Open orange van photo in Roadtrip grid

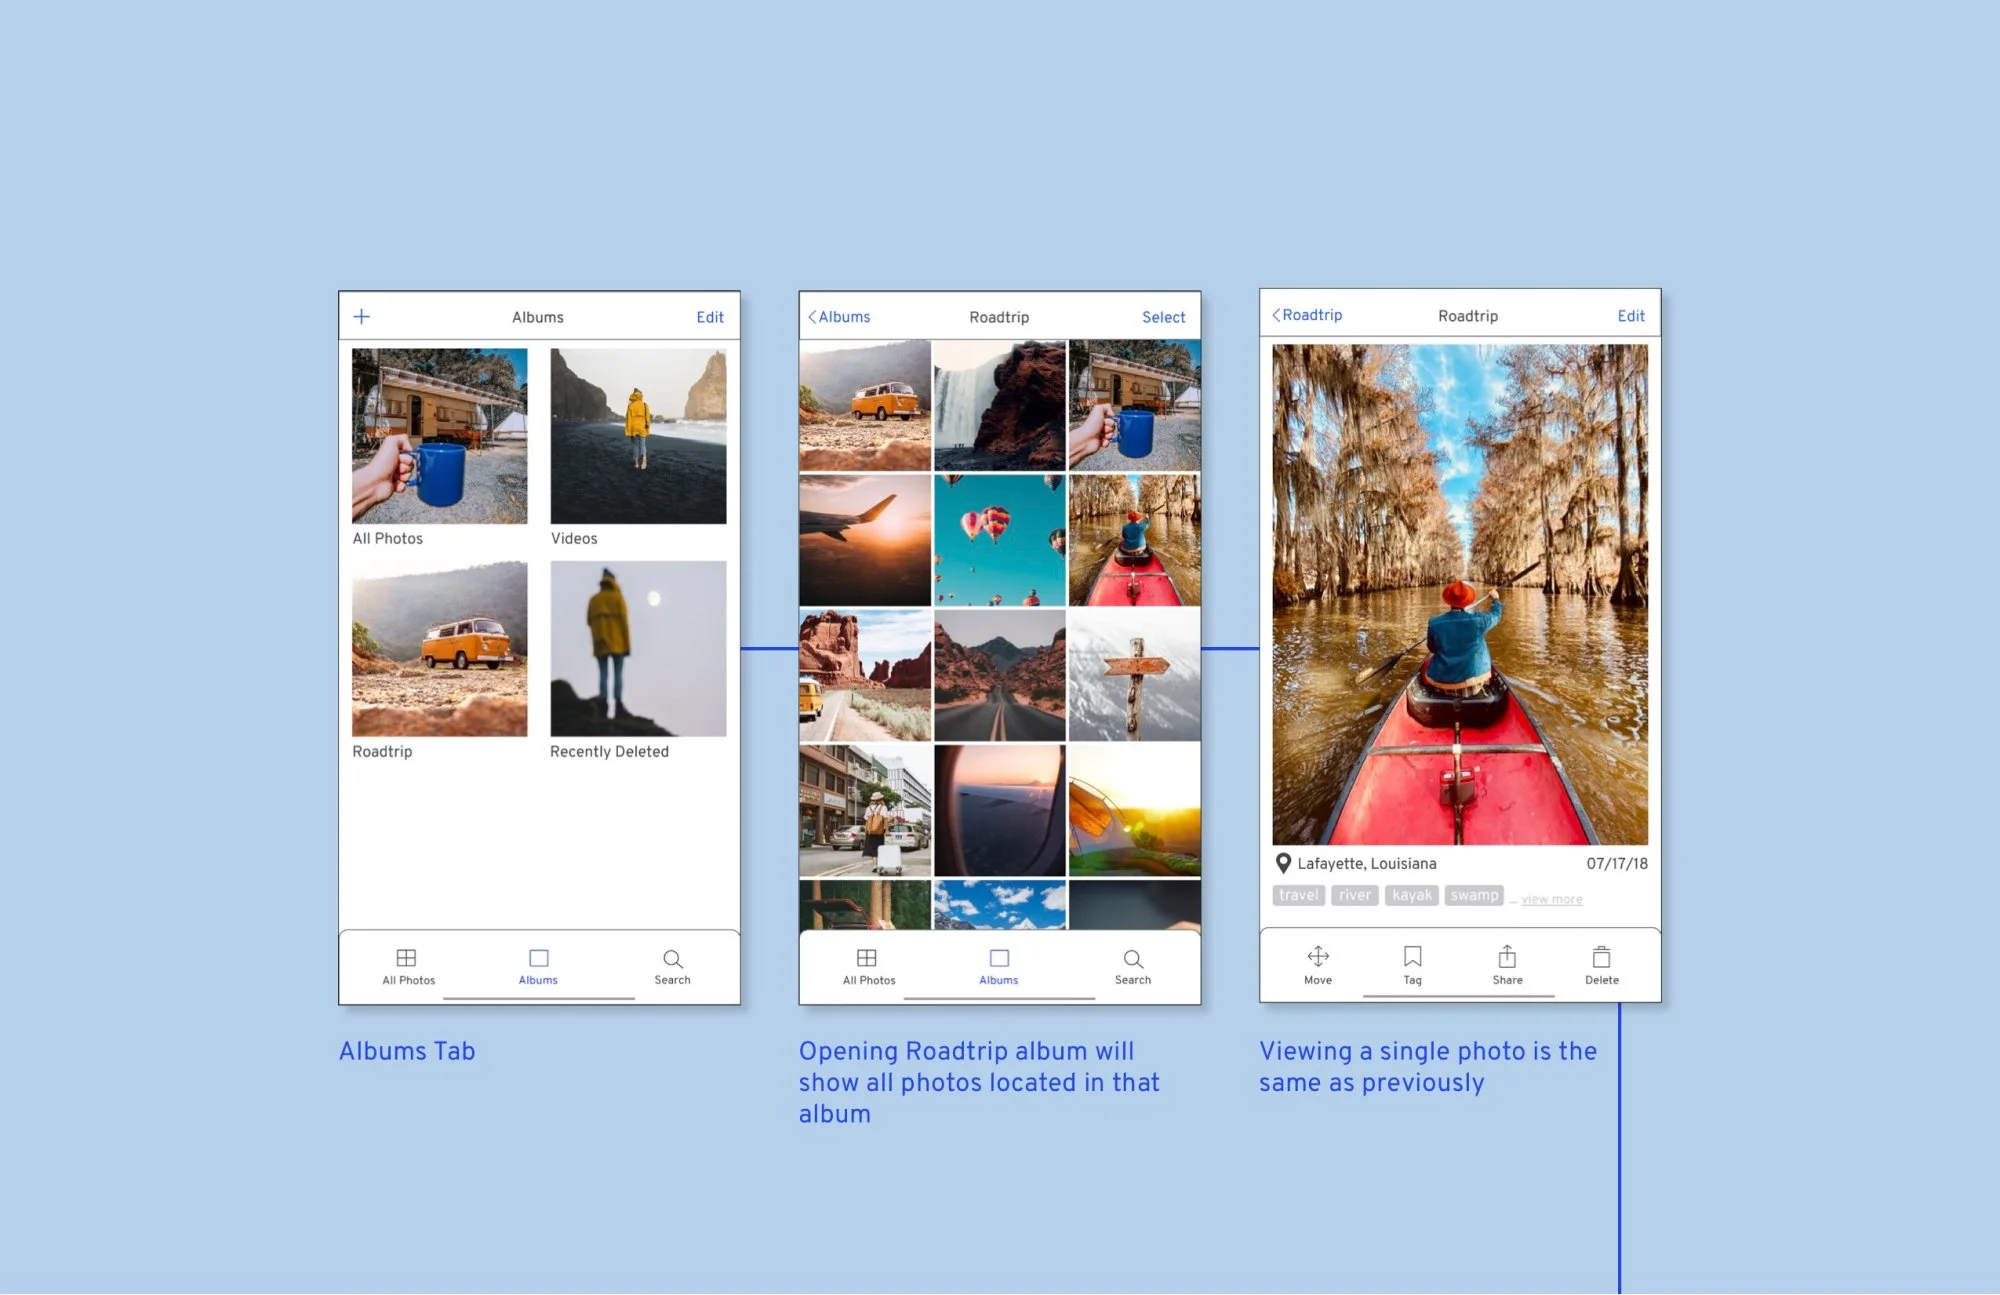coord(865,405)
